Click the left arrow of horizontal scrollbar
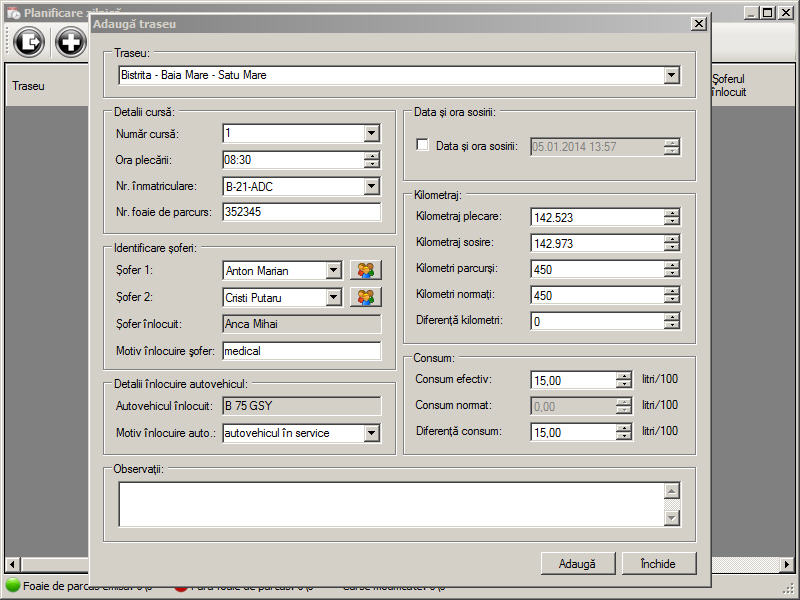Screen dimensions: 800x600 point(12,565)
